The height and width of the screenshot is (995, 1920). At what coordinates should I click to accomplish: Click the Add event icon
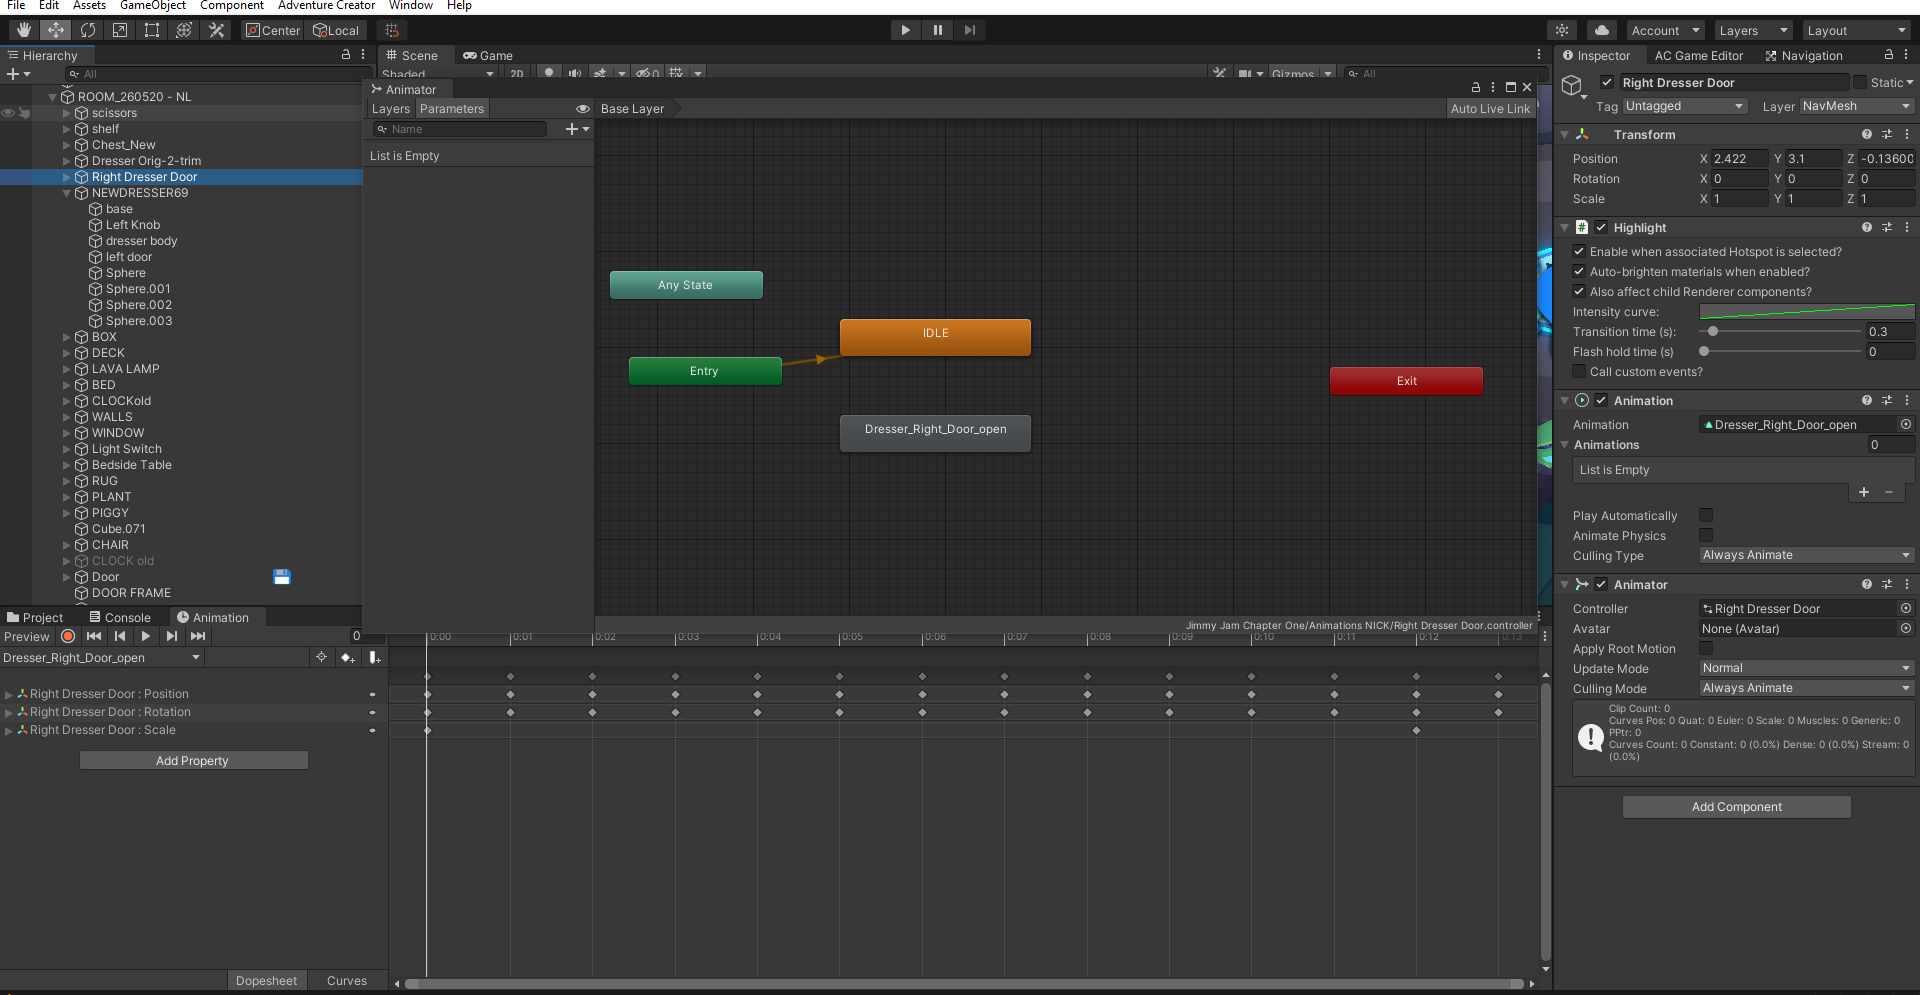pyautogui.click(x=374, y=657)
